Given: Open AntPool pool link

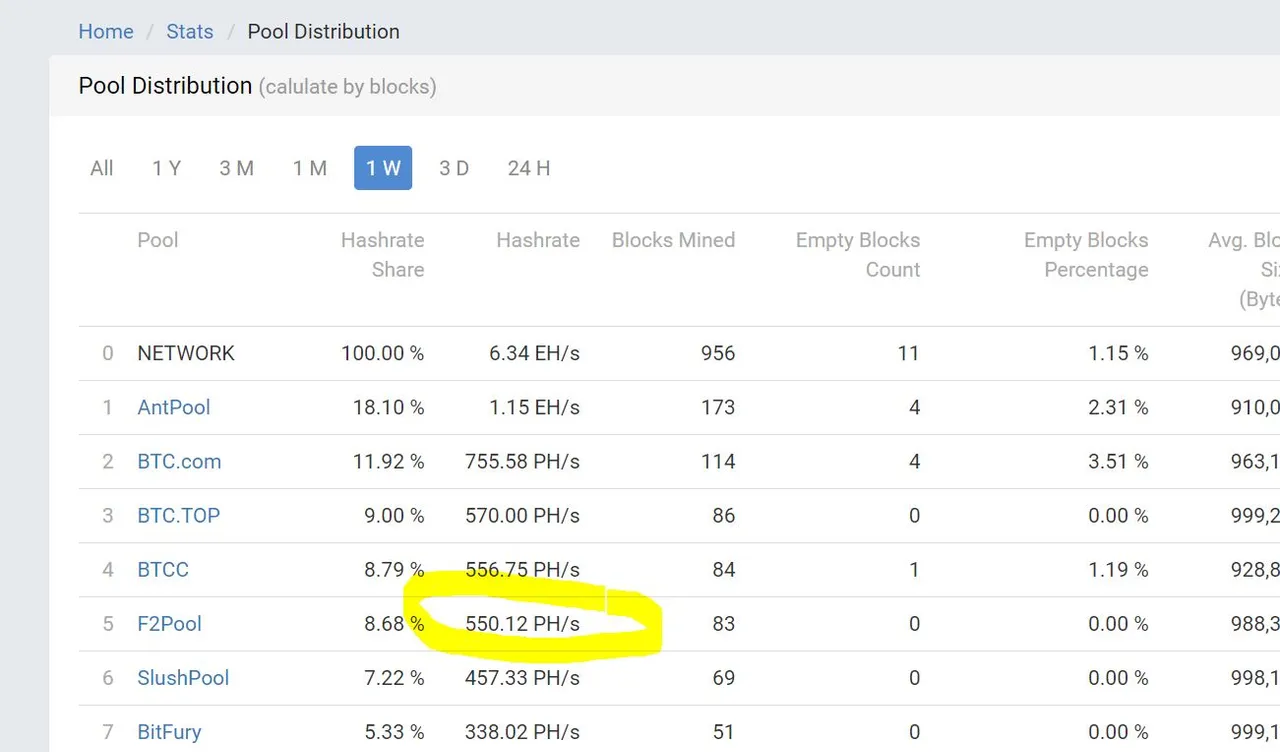Looking at the screenshot, I should coord(174,407).
